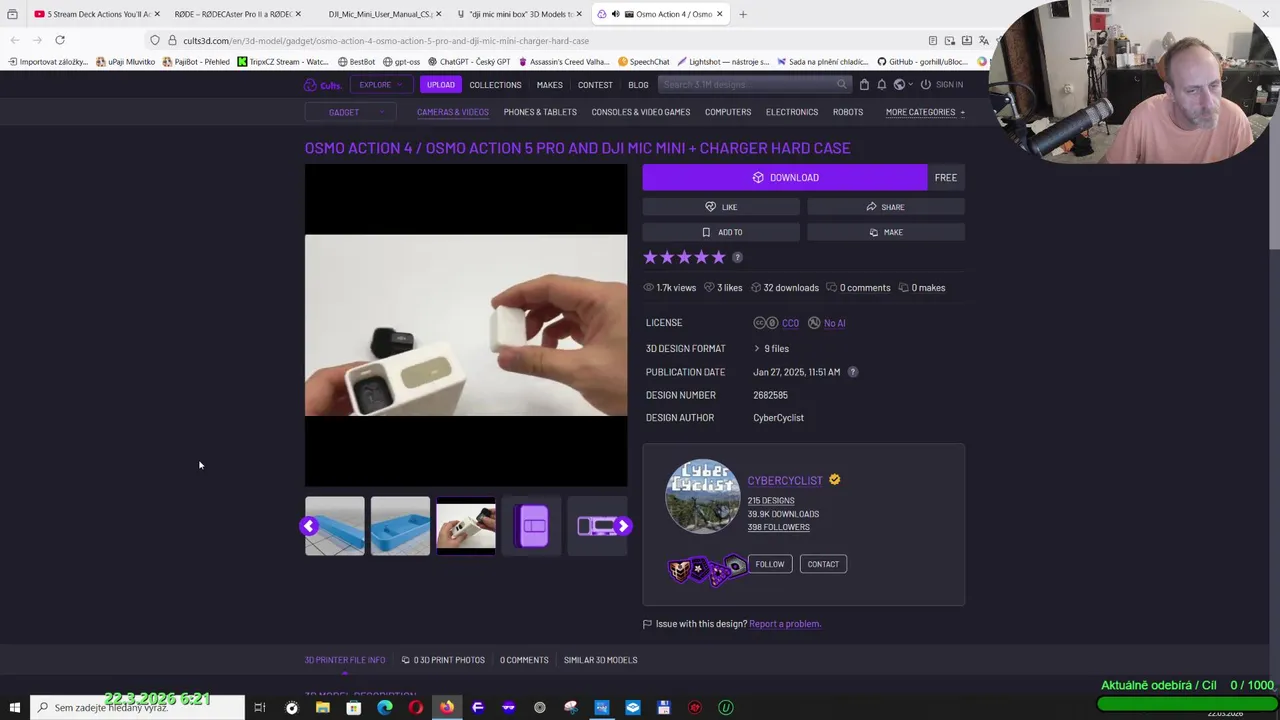Image resolution: width=1280 pixels, height=720 pixels.
Task: Select the ROBOTS category
Action: pyautogui.click(x=848, y=112)
